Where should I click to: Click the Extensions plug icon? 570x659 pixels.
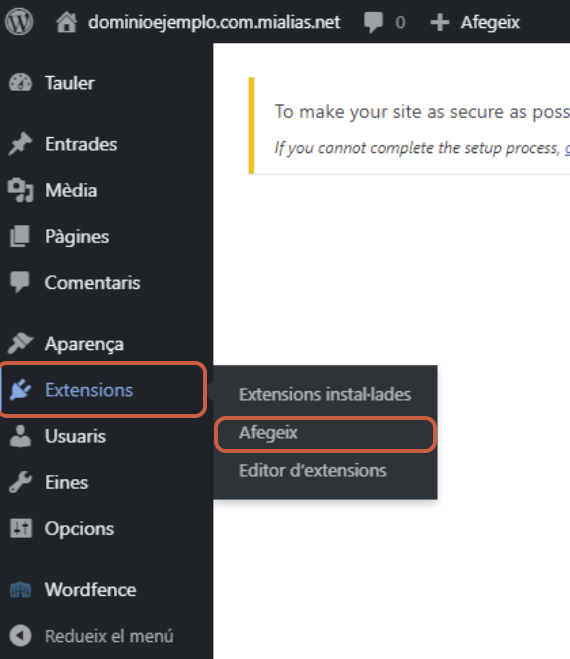pos(20,390)
